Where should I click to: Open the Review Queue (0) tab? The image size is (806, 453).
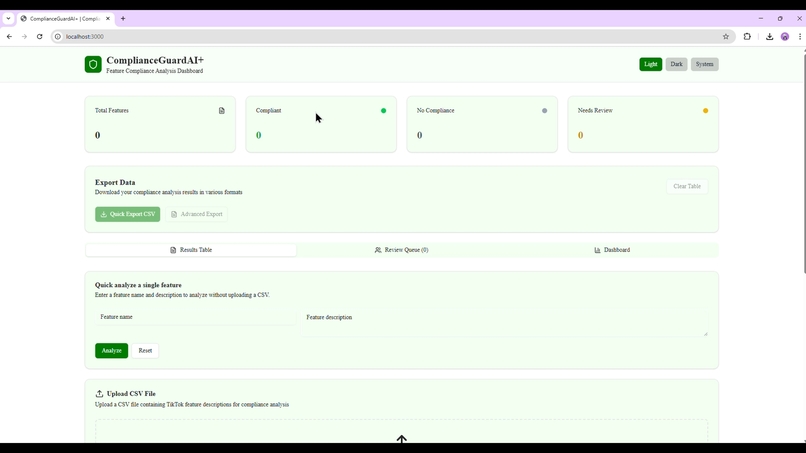pos(401,250)
